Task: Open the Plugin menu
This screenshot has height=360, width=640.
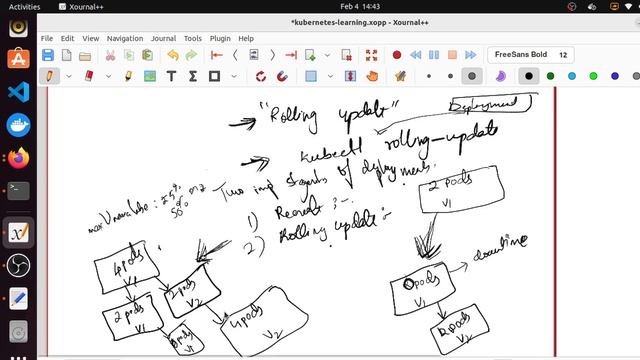Action: click(220, 38)
